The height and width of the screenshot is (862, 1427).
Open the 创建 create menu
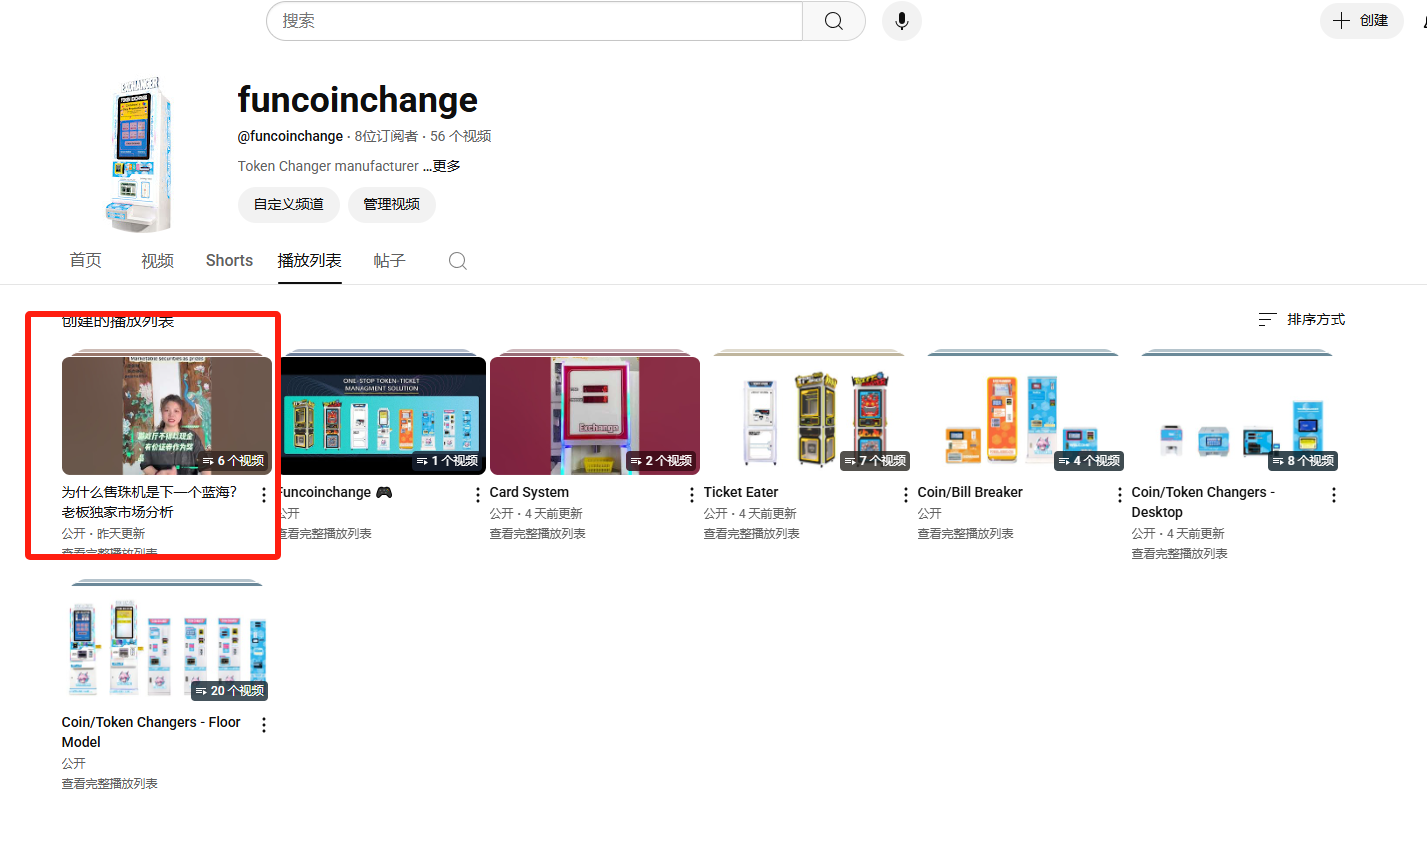(1362, 21)
